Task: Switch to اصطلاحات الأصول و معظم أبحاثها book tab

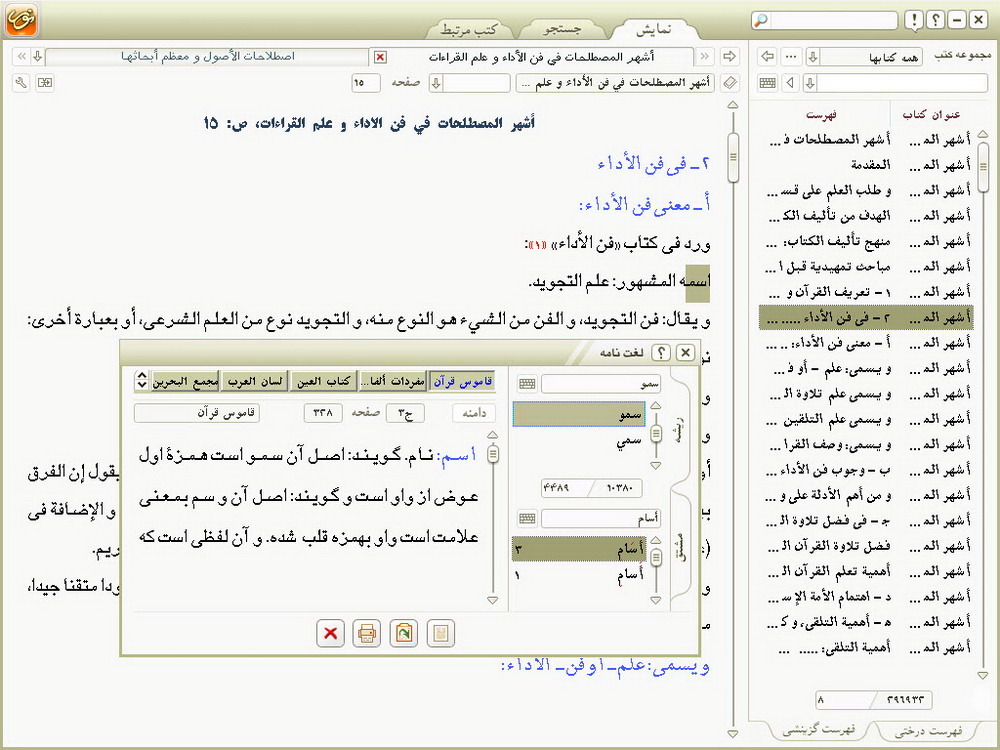Action: 208,57
